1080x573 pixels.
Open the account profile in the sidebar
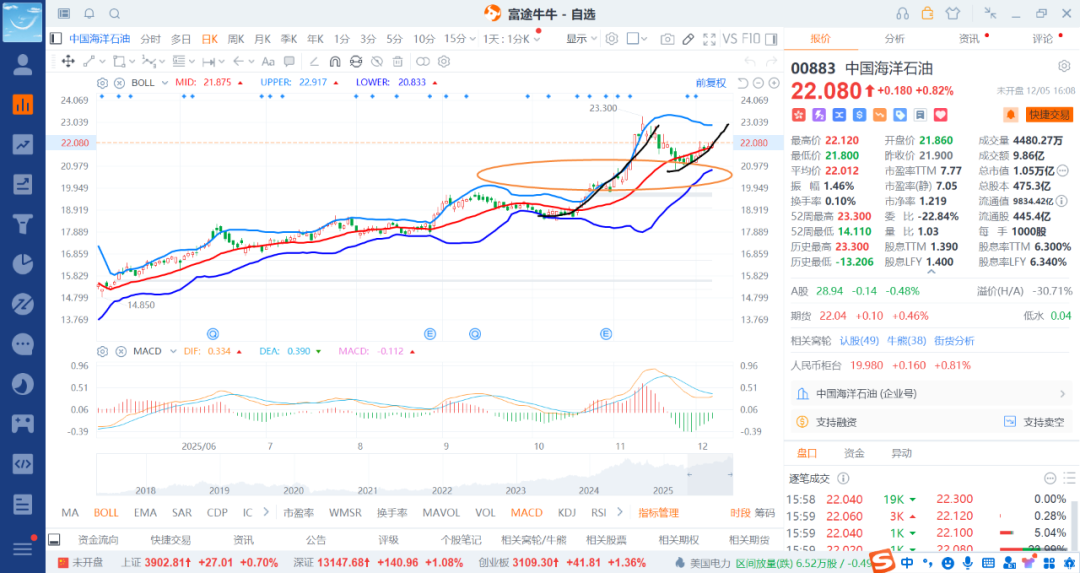click(x=23, y=65)
